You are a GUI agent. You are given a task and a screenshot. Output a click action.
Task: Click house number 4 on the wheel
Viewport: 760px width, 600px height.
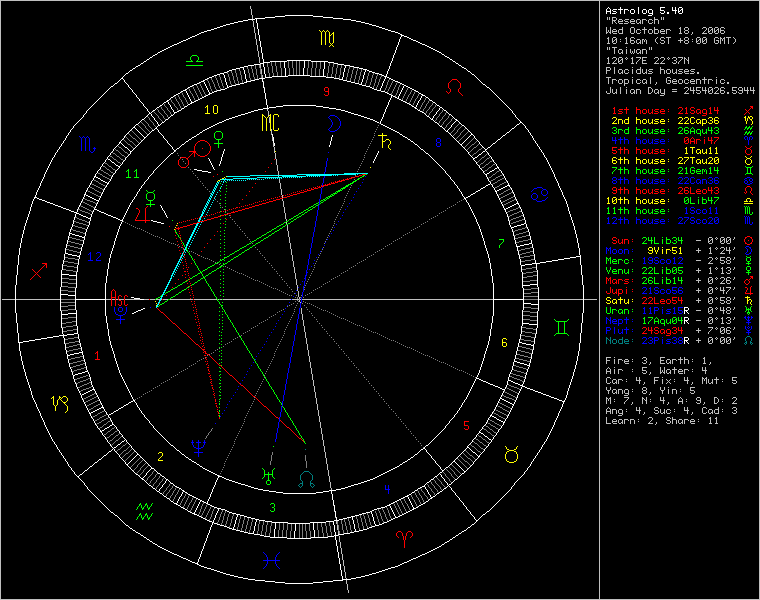tap(387, 489)
